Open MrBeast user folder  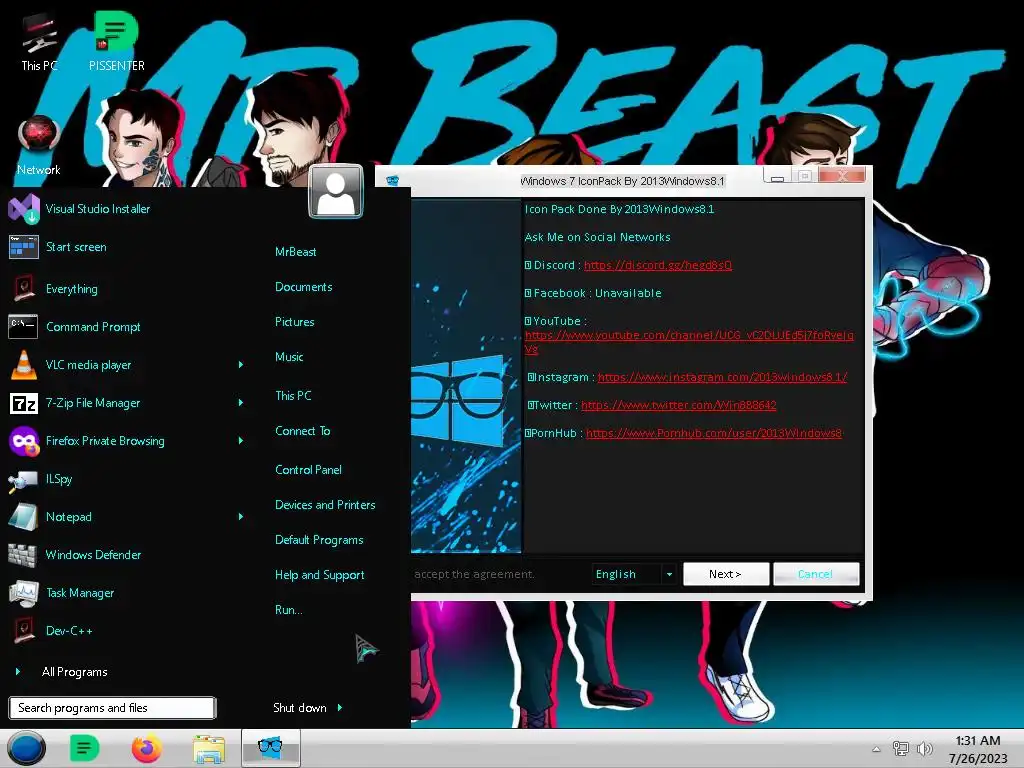click(295, 251)
